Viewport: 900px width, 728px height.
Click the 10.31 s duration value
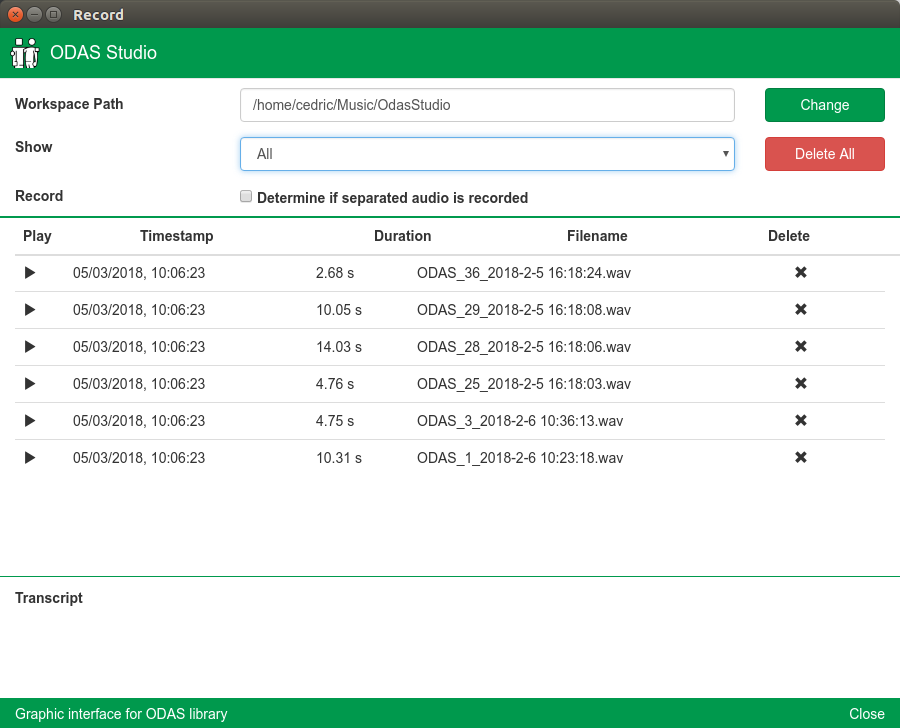pos(339,458)
